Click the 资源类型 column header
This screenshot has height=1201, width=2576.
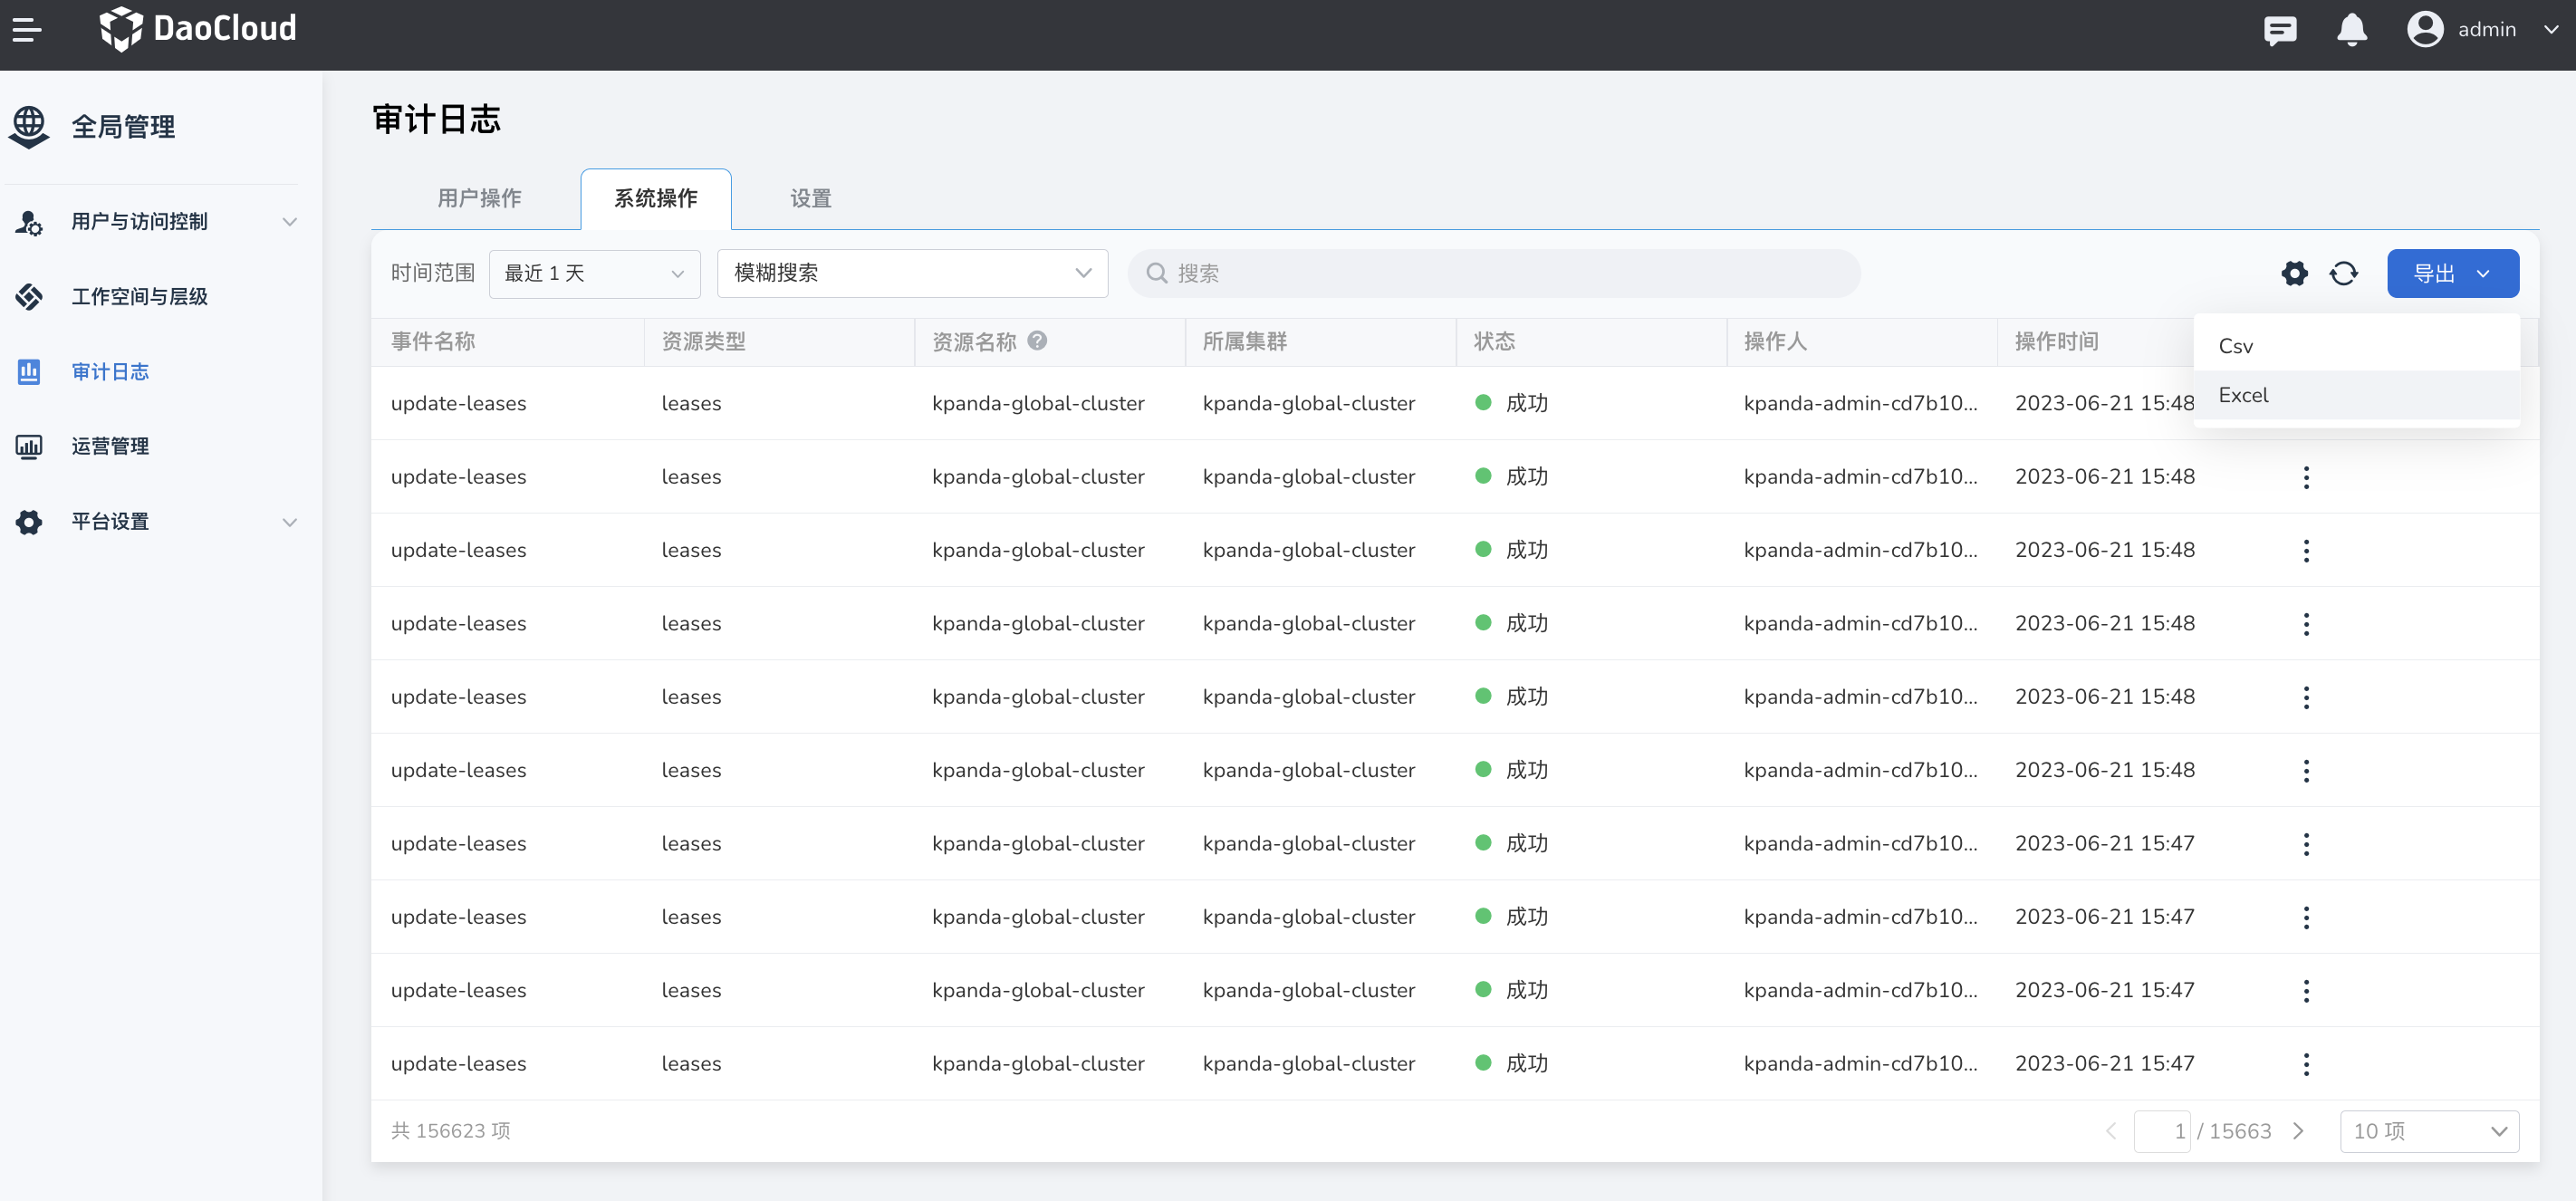[703, 341]
